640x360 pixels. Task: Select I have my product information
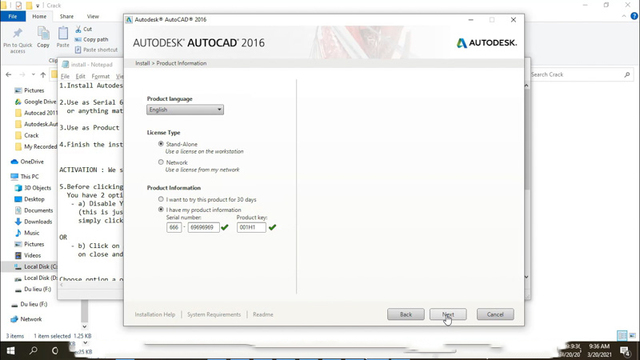(161, 209)
